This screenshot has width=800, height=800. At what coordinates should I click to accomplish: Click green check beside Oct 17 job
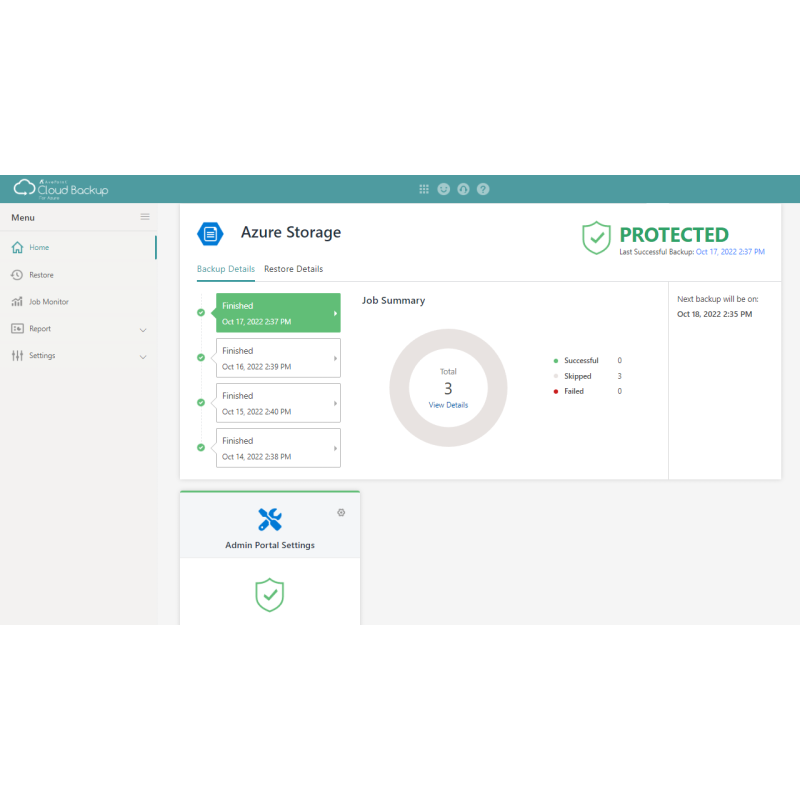(201, 313)
